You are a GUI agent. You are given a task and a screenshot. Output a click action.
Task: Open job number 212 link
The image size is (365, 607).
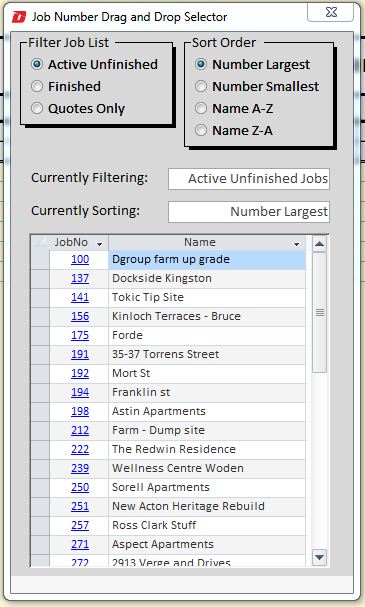coord(80,430)
